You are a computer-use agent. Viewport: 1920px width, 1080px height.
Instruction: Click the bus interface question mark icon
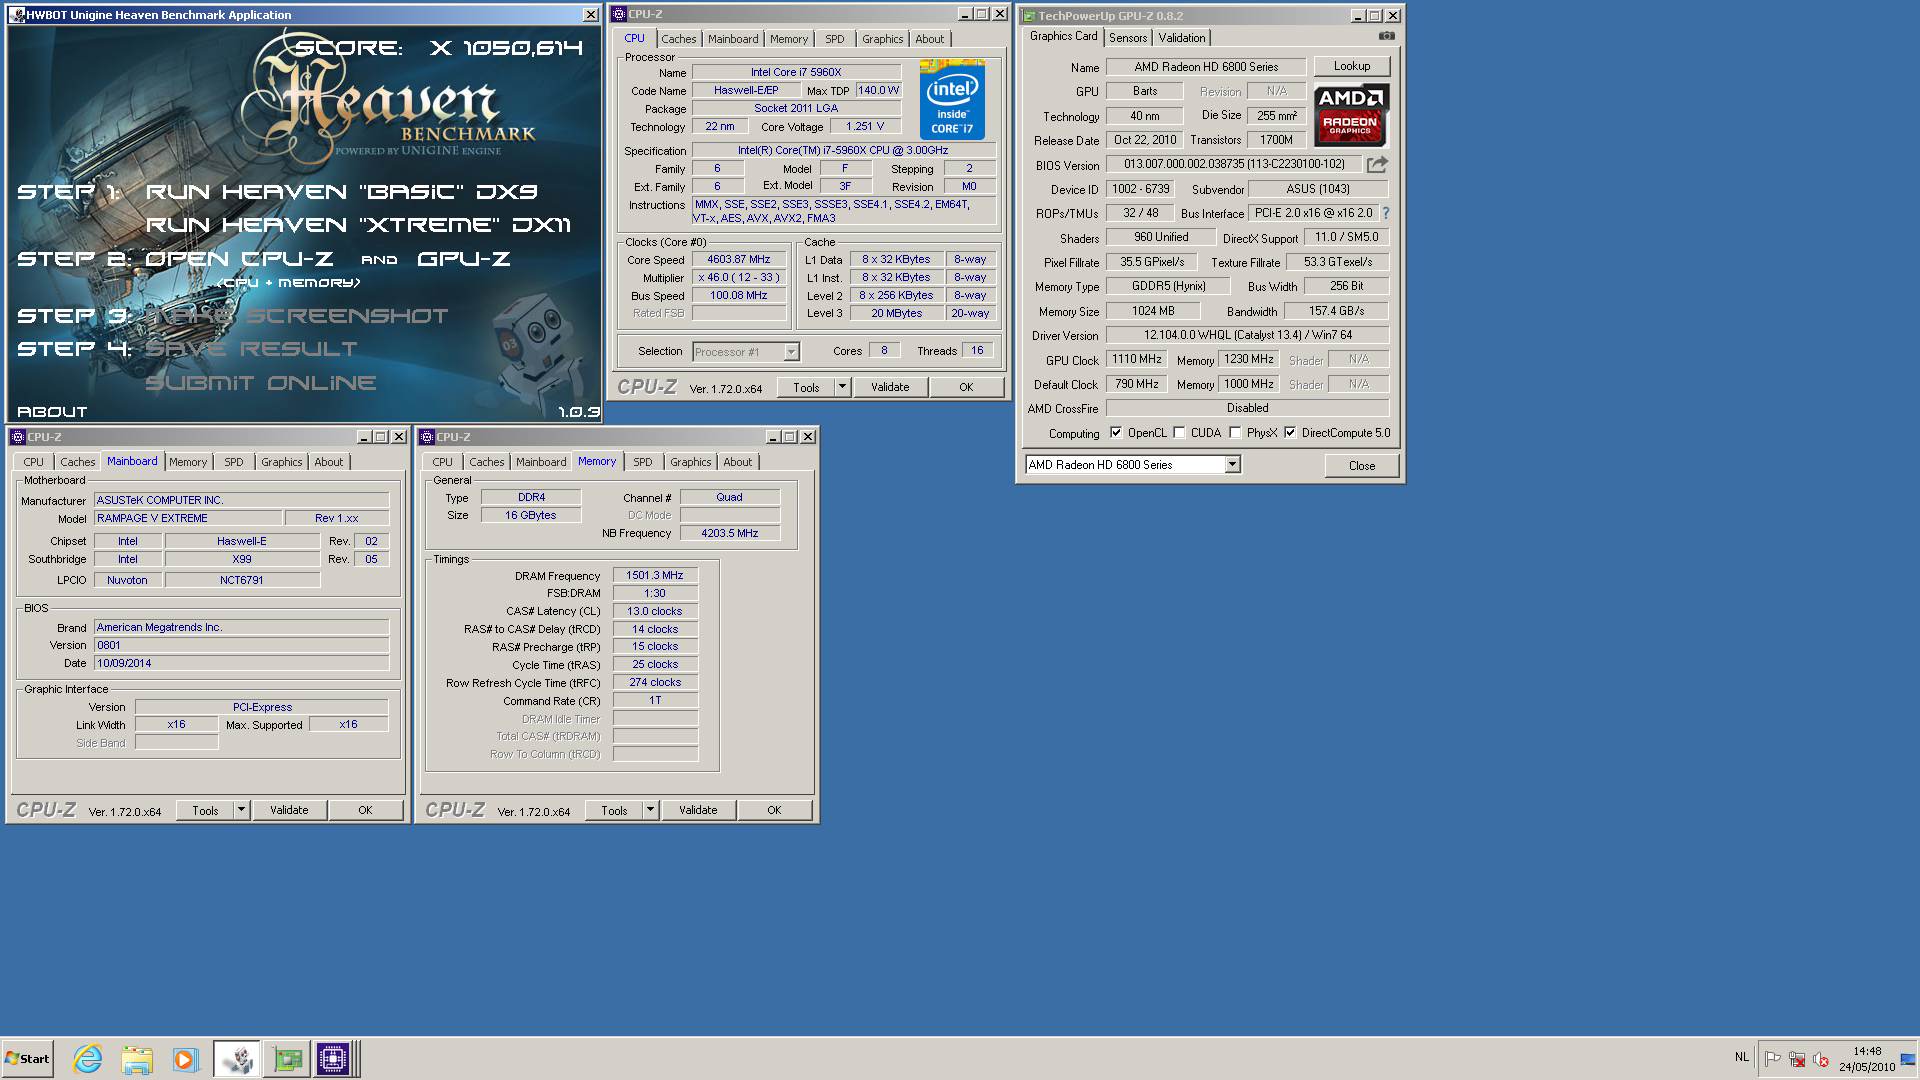click(x=1386, y=213)
